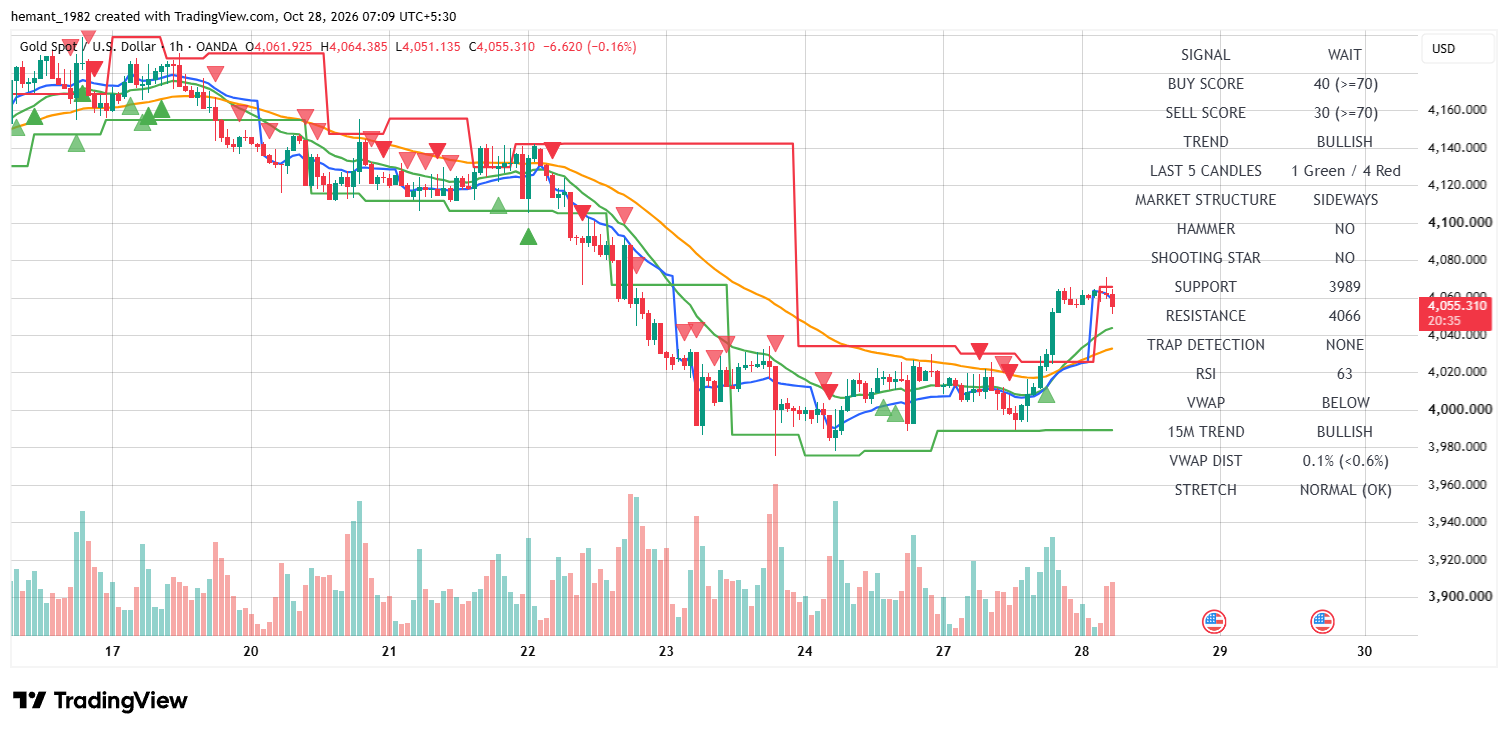1508x733 pixels.
Task: Click the BUY SCORE label
Action: pos(1206,84)
